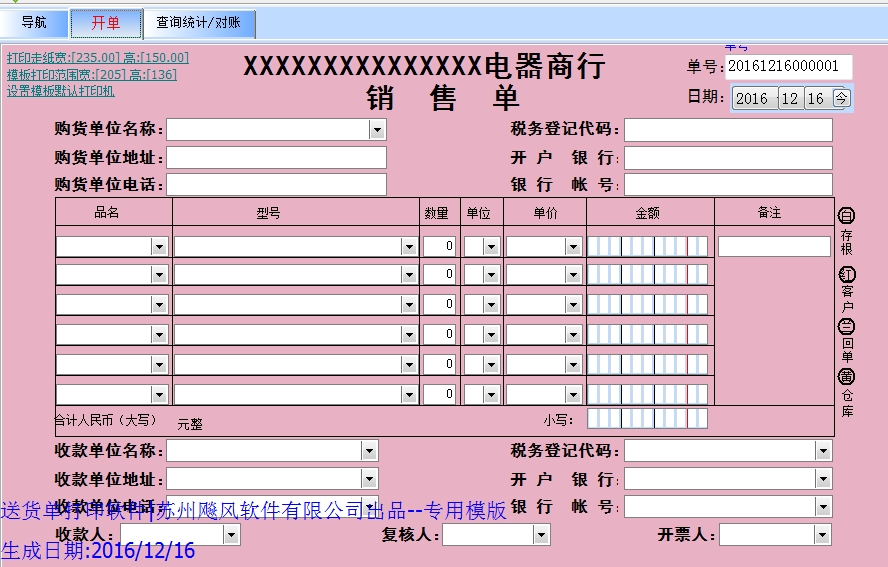
Task: Open 单价 dropdown in sixth row
Action: (573, 394)
